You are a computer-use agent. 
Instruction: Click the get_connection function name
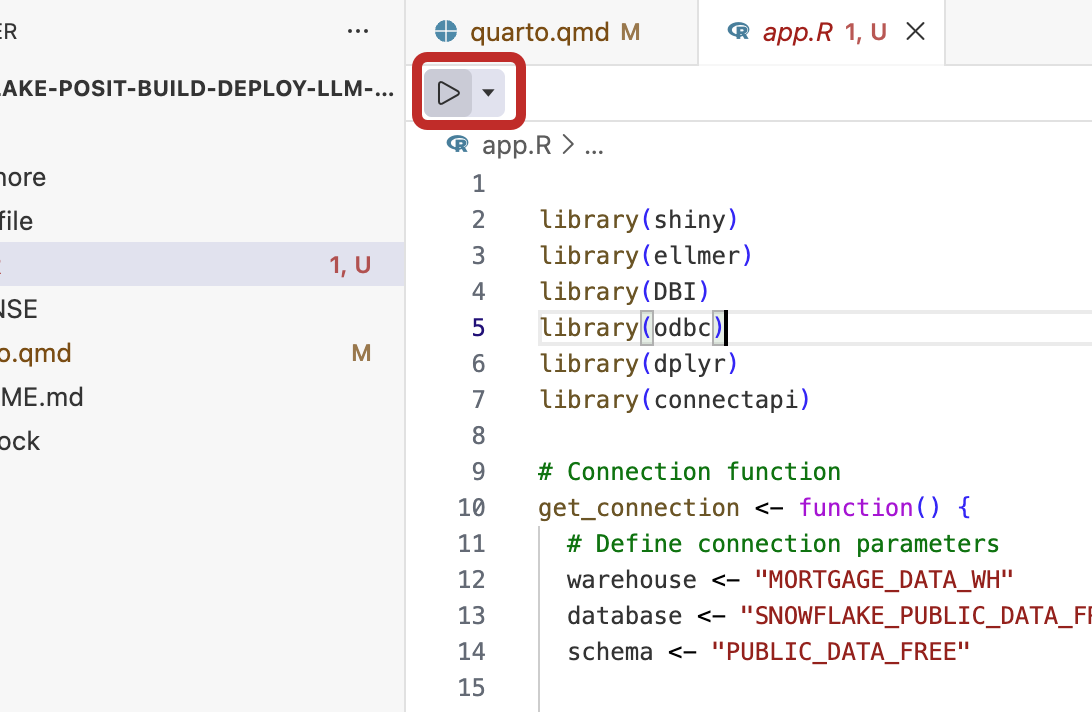tap(638, 507)
